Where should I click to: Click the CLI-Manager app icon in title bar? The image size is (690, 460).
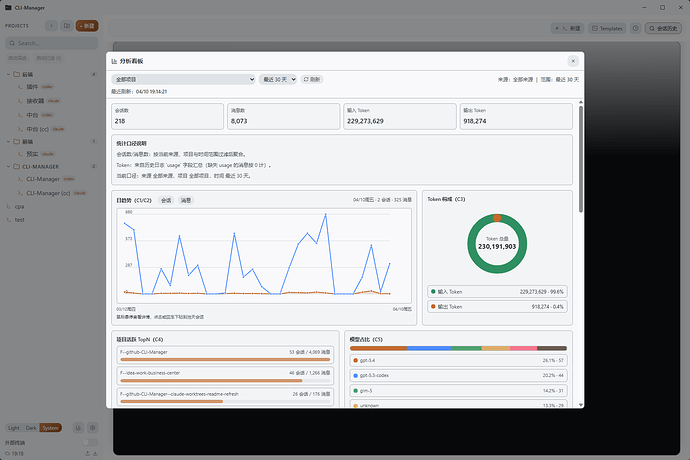(x=8, y=7)
